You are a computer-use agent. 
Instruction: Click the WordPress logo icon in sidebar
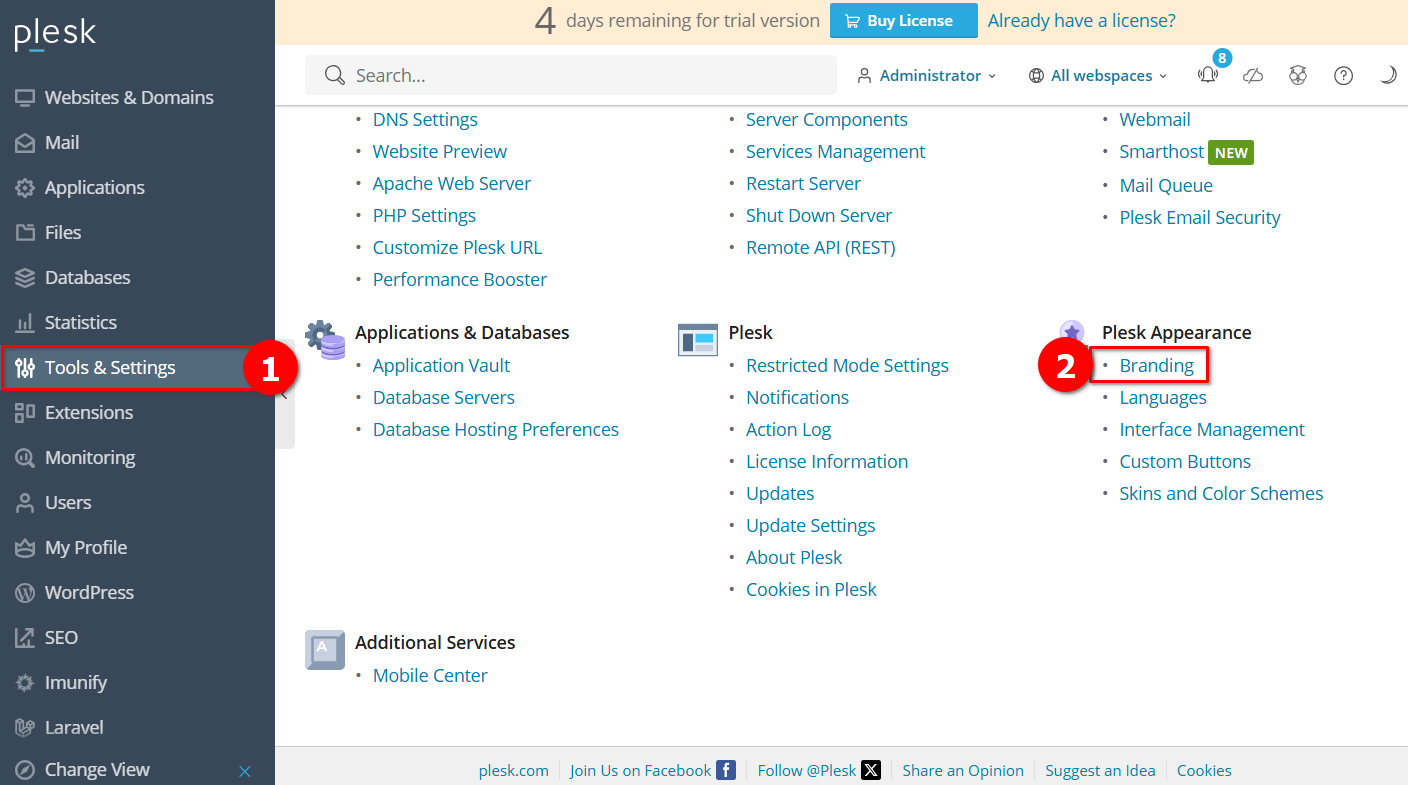click(x=25, y=593)
